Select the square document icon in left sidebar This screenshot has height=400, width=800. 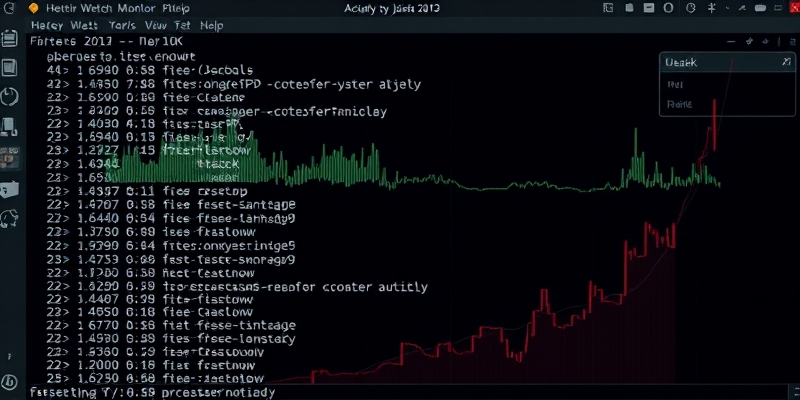10,67
